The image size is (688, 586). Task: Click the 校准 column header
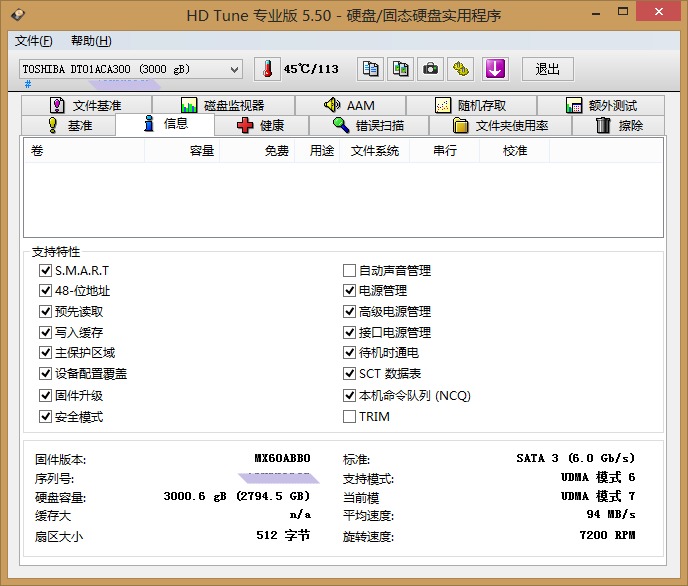[515, 151]
